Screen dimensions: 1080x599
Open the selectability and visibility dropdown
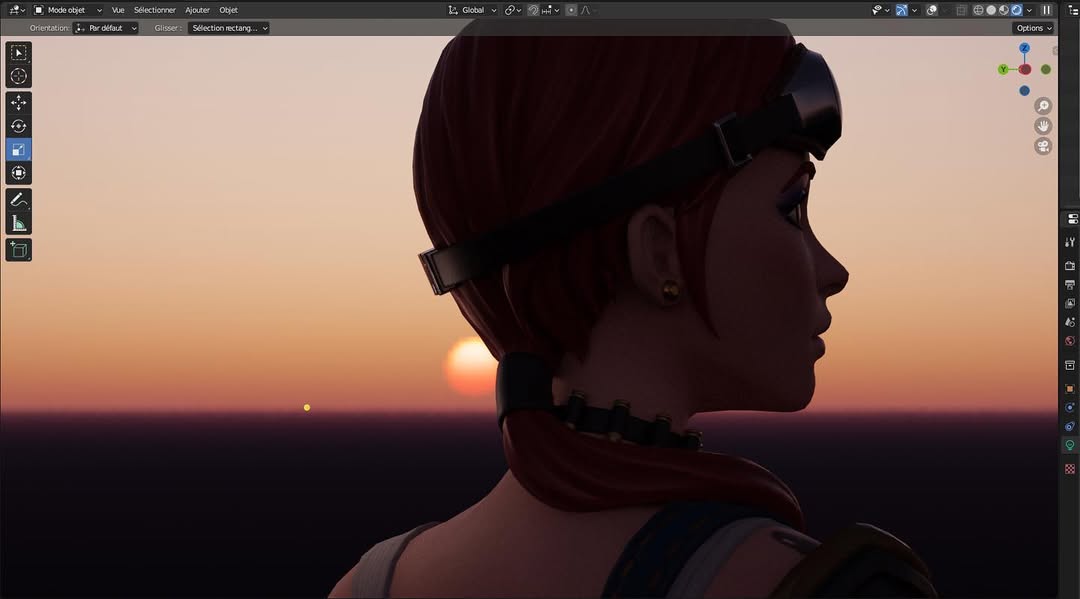pos(880,10)
